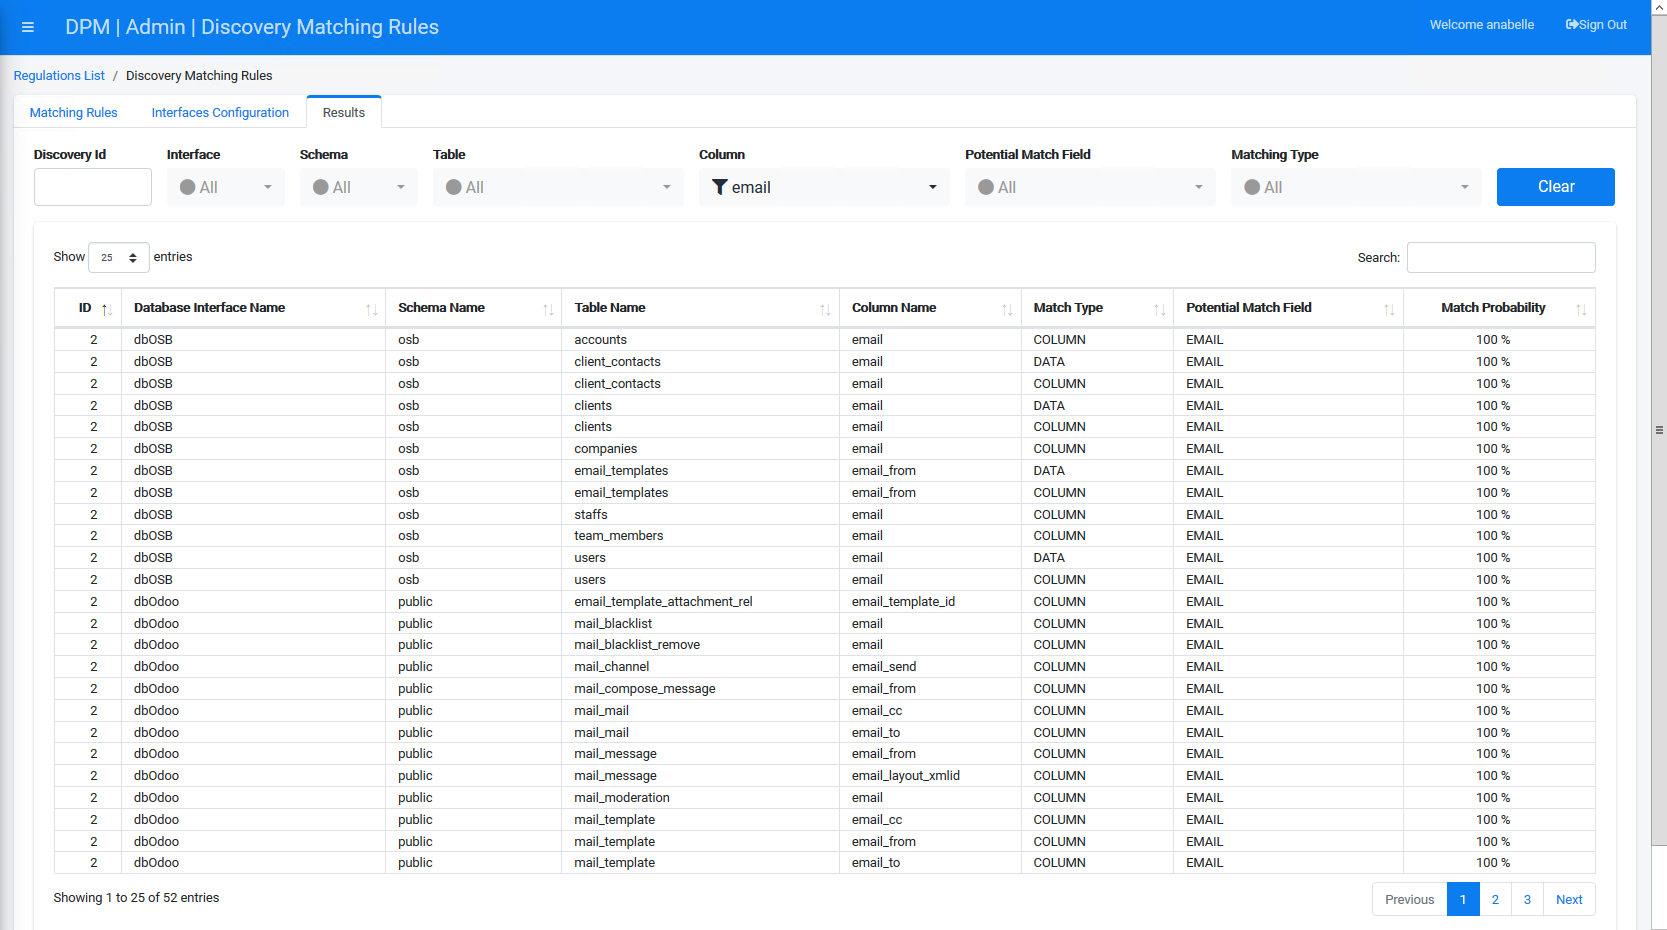Image resolution: width=1667 pixels, height=930 pixels.
Task: Sort by Database Interface Name arrows
Action: pos(371,309)
